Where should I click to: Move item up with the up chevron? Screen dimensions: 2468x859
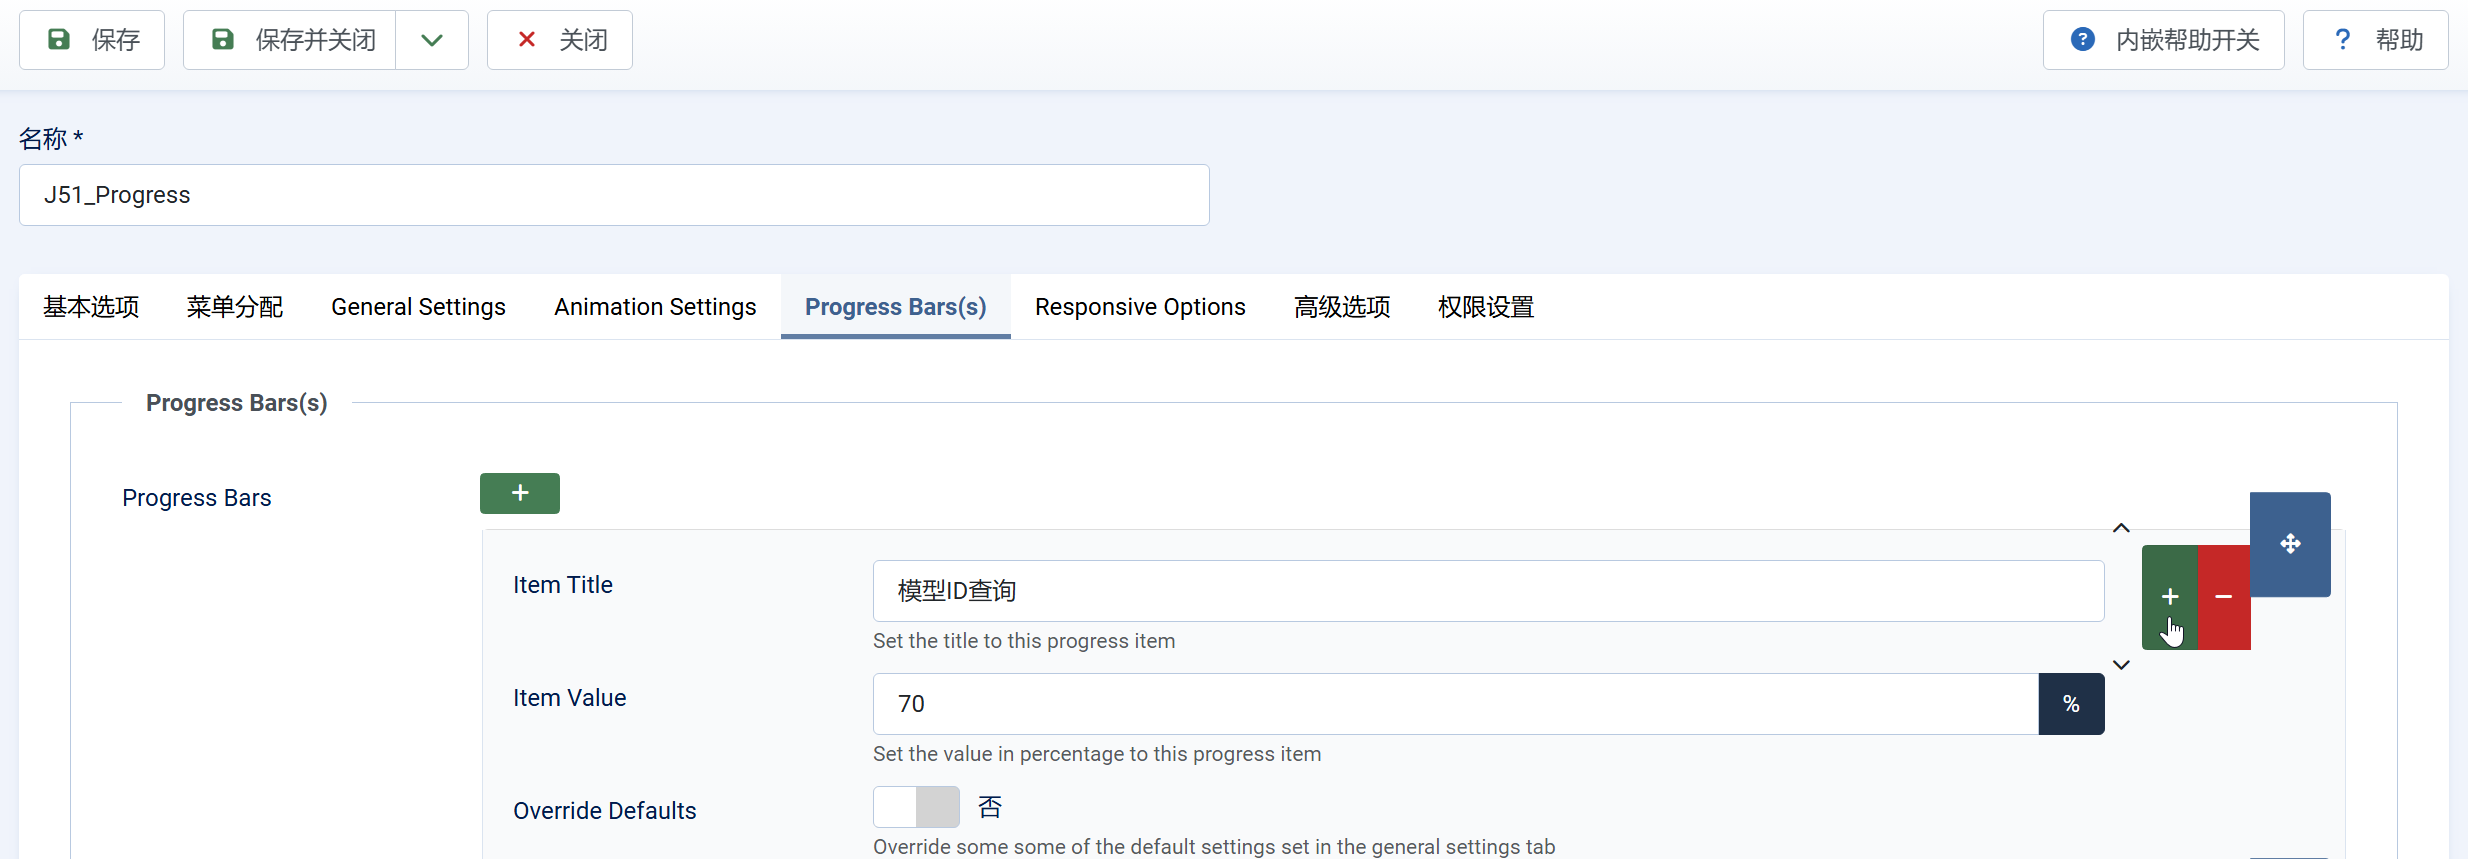click(x=2121, y=528)
